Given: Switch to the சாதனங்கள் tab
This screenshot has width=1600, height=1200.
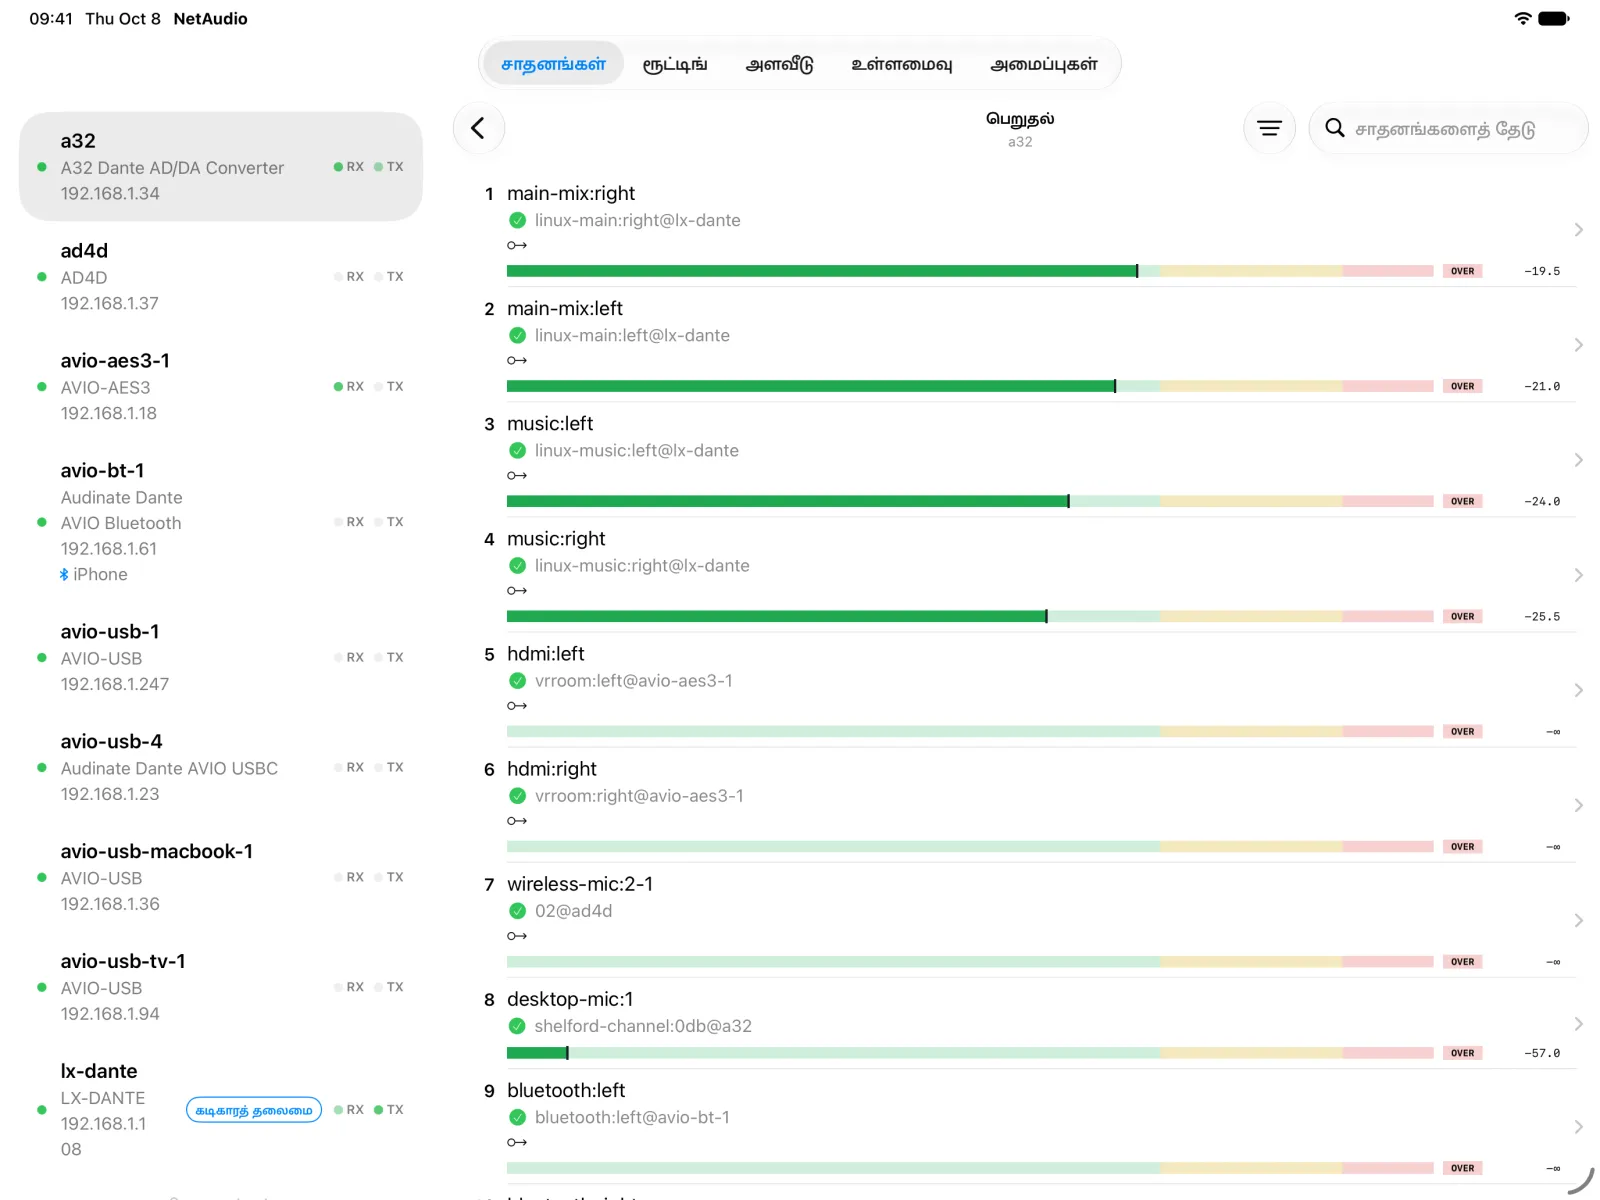Looking at the screenshot, I should (x=553, y=64).
